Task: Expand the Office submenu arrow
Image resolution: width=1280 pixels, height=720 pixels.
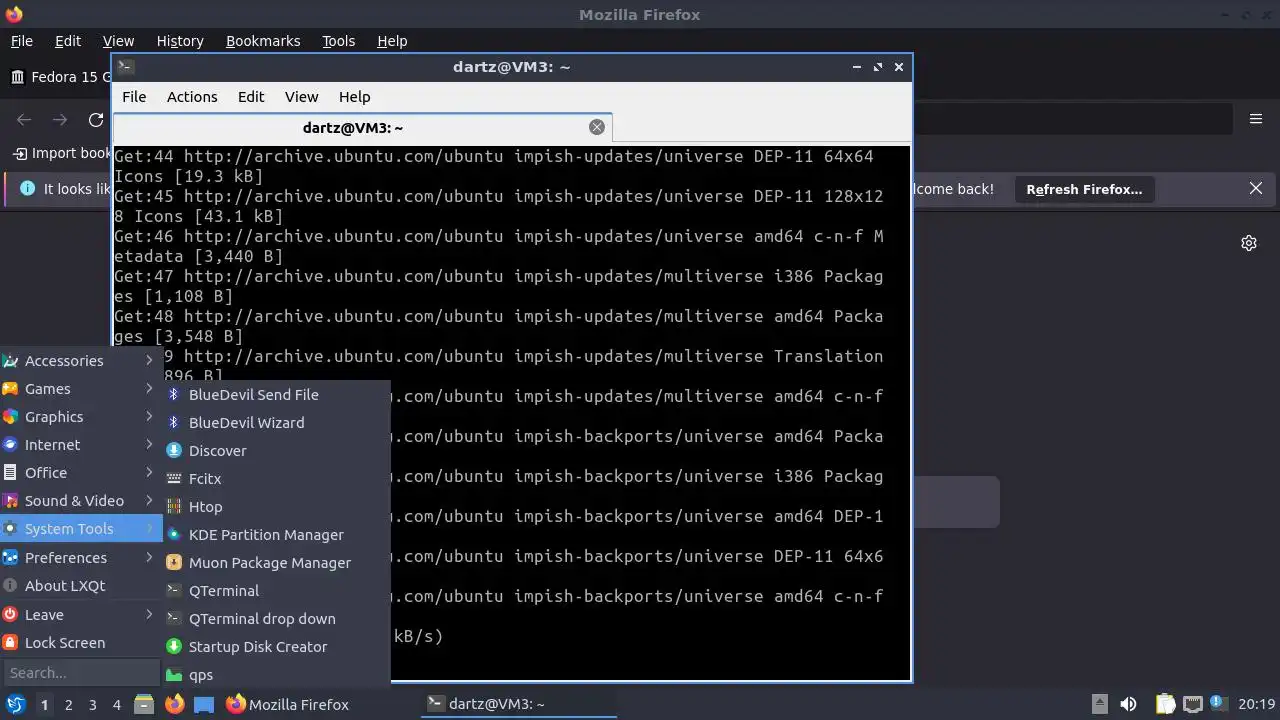Action: [x=149, y=473]
